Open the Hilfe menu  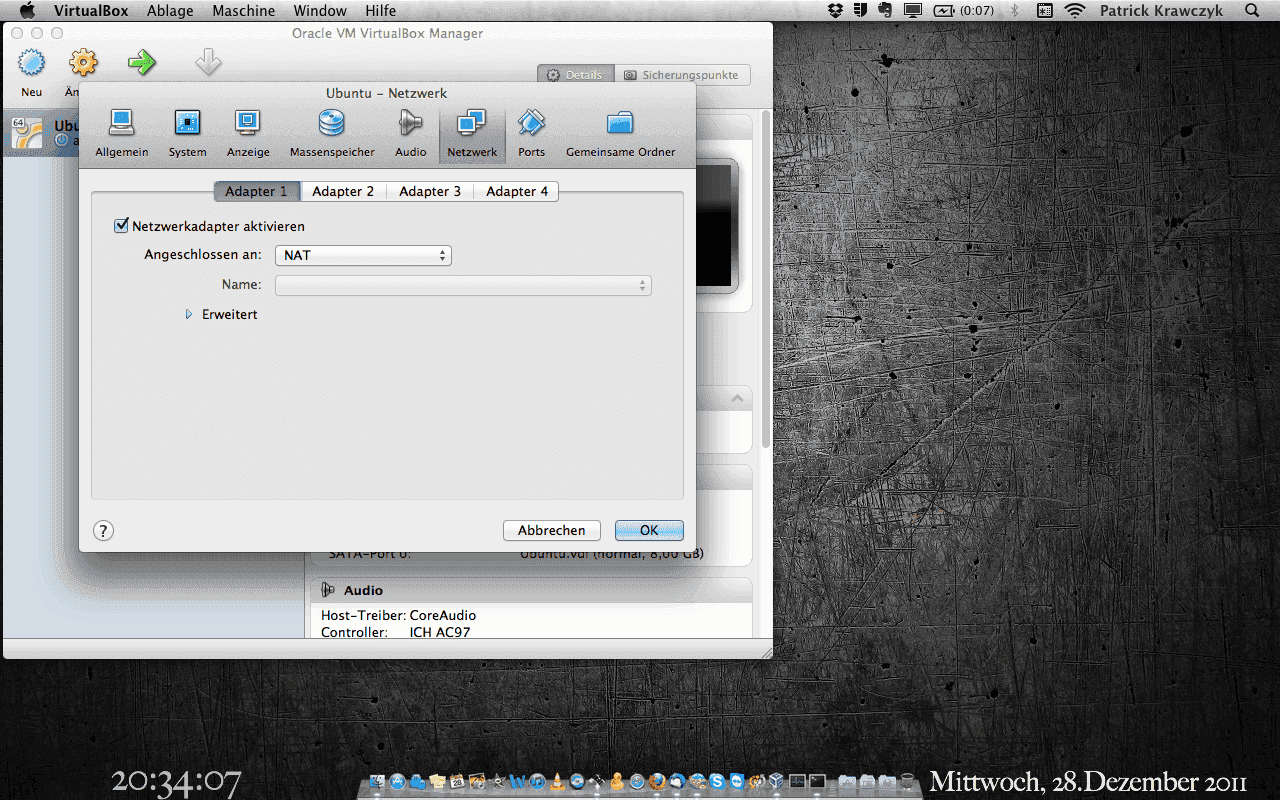[x=380, y=11]
